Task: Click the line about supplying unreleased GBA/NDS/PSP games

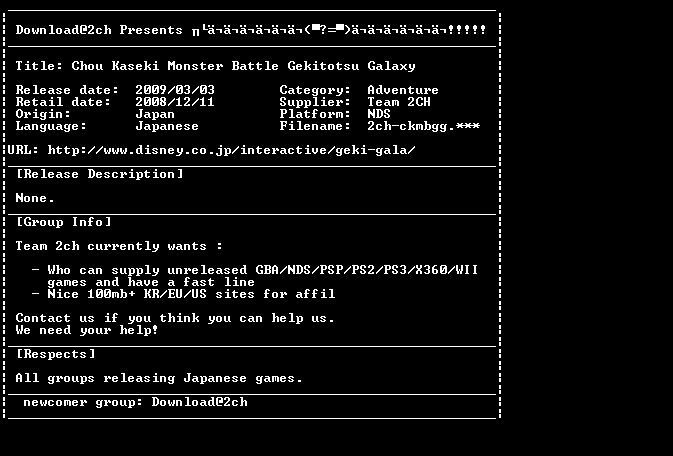Action: pos(255,270)
